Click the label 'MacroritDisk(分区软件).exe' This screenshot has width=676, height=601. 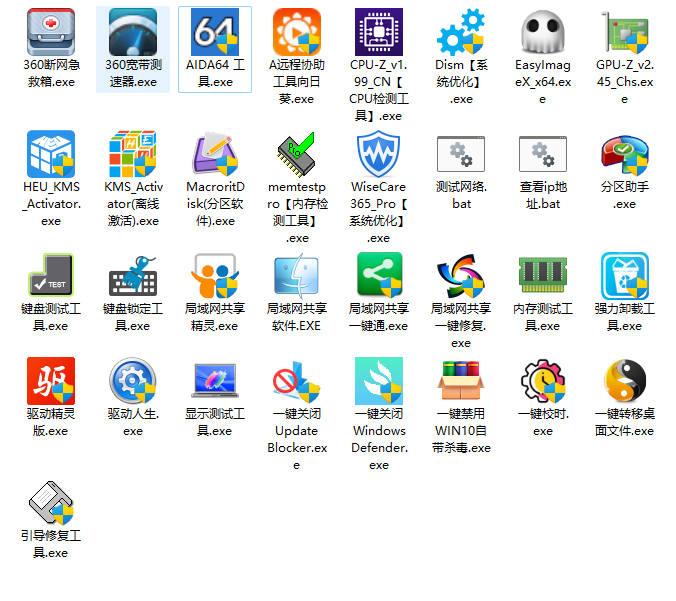click(215, 204)
